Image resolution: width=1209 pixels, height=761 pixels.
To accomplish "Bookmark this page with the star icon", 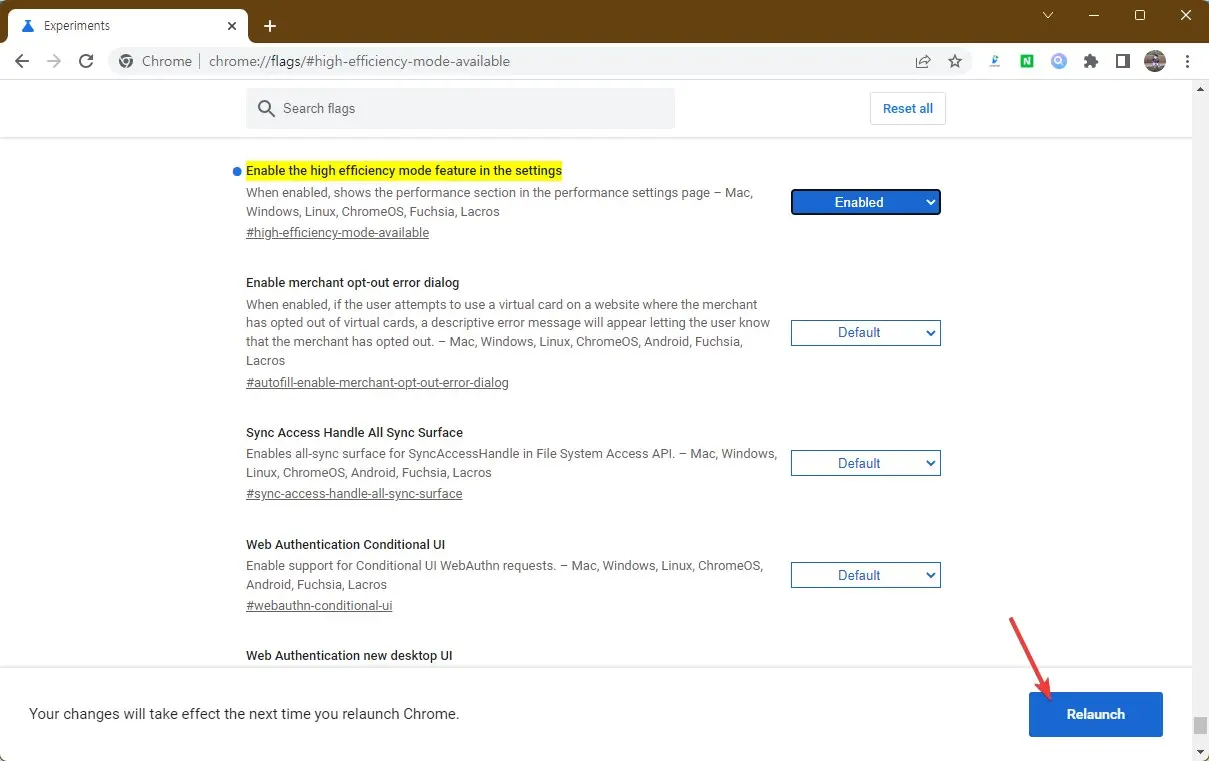I will coord(955,61).
